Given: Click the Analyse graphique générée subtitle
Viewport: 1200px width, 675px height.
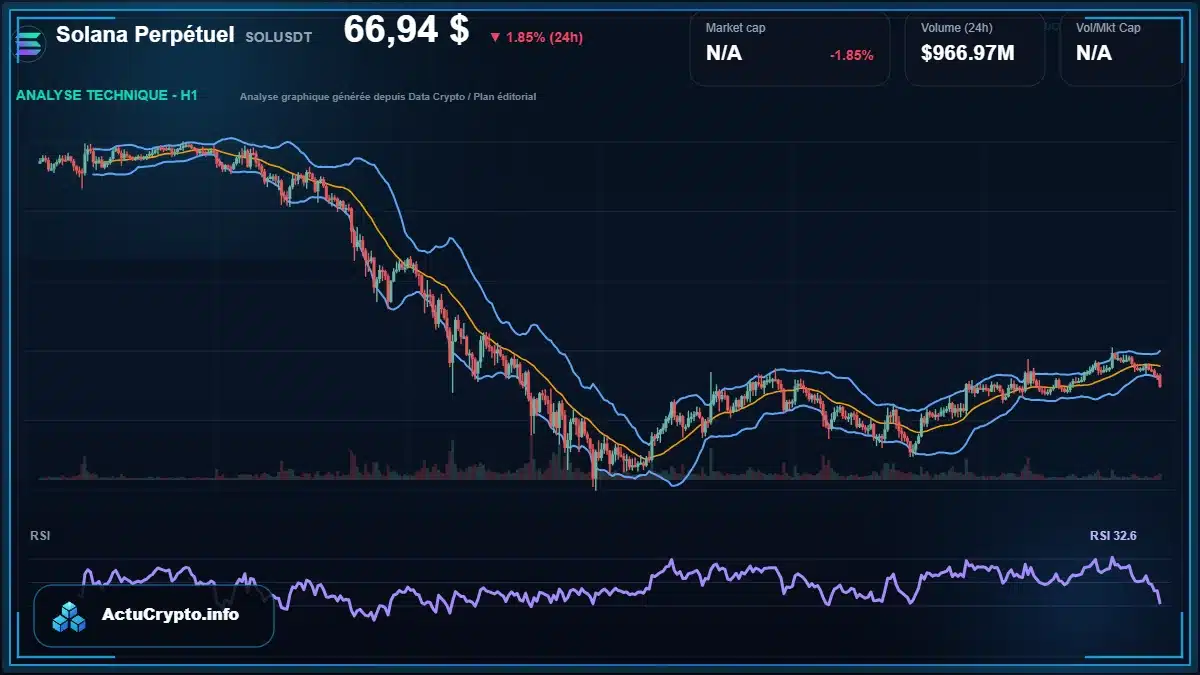Looking at the screenshot, I should 388,97.
